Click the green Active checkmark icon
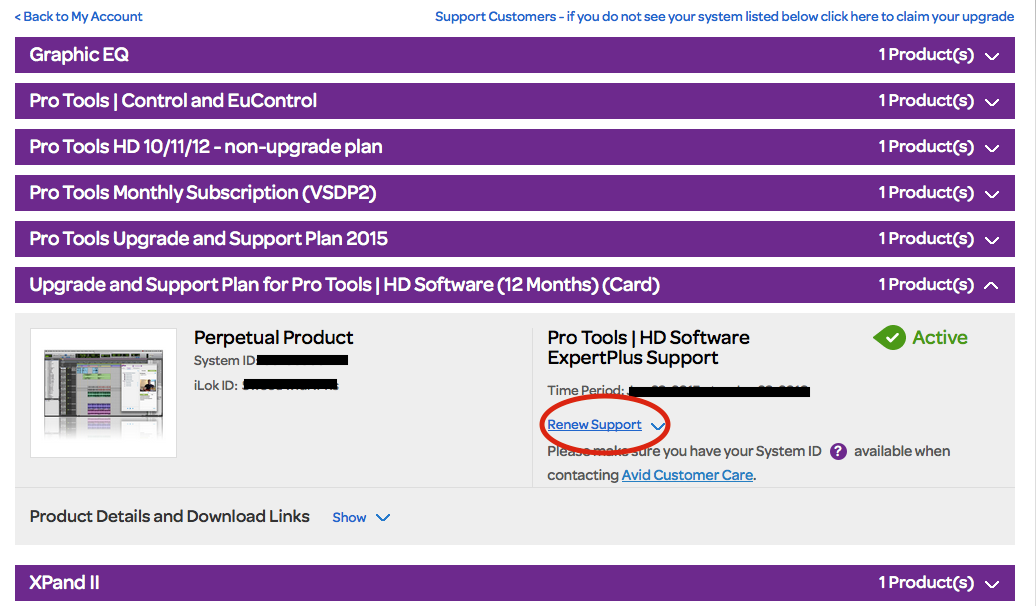 [x=889, y=338]
